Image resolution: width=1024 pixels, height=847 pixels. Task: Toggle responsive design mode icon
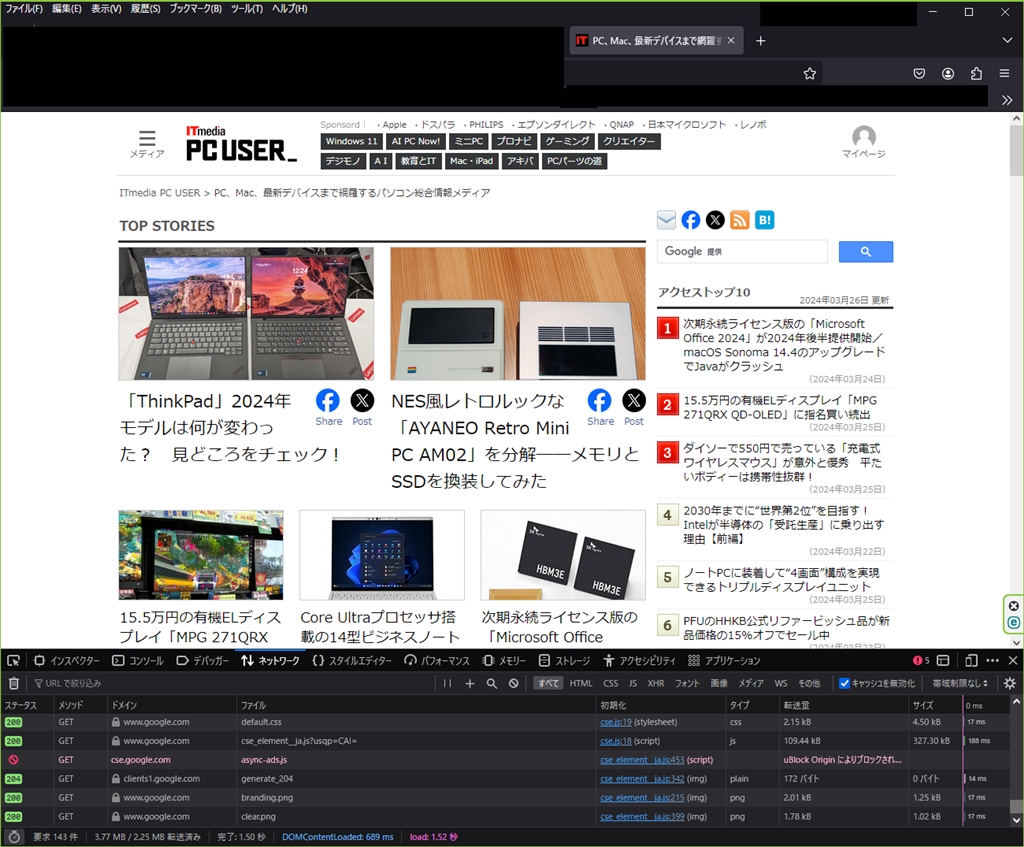(971, 660)
